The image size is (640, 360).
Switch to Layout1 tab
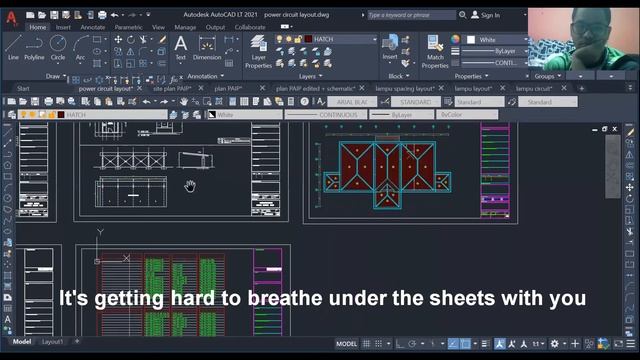[x=52, y=342]
